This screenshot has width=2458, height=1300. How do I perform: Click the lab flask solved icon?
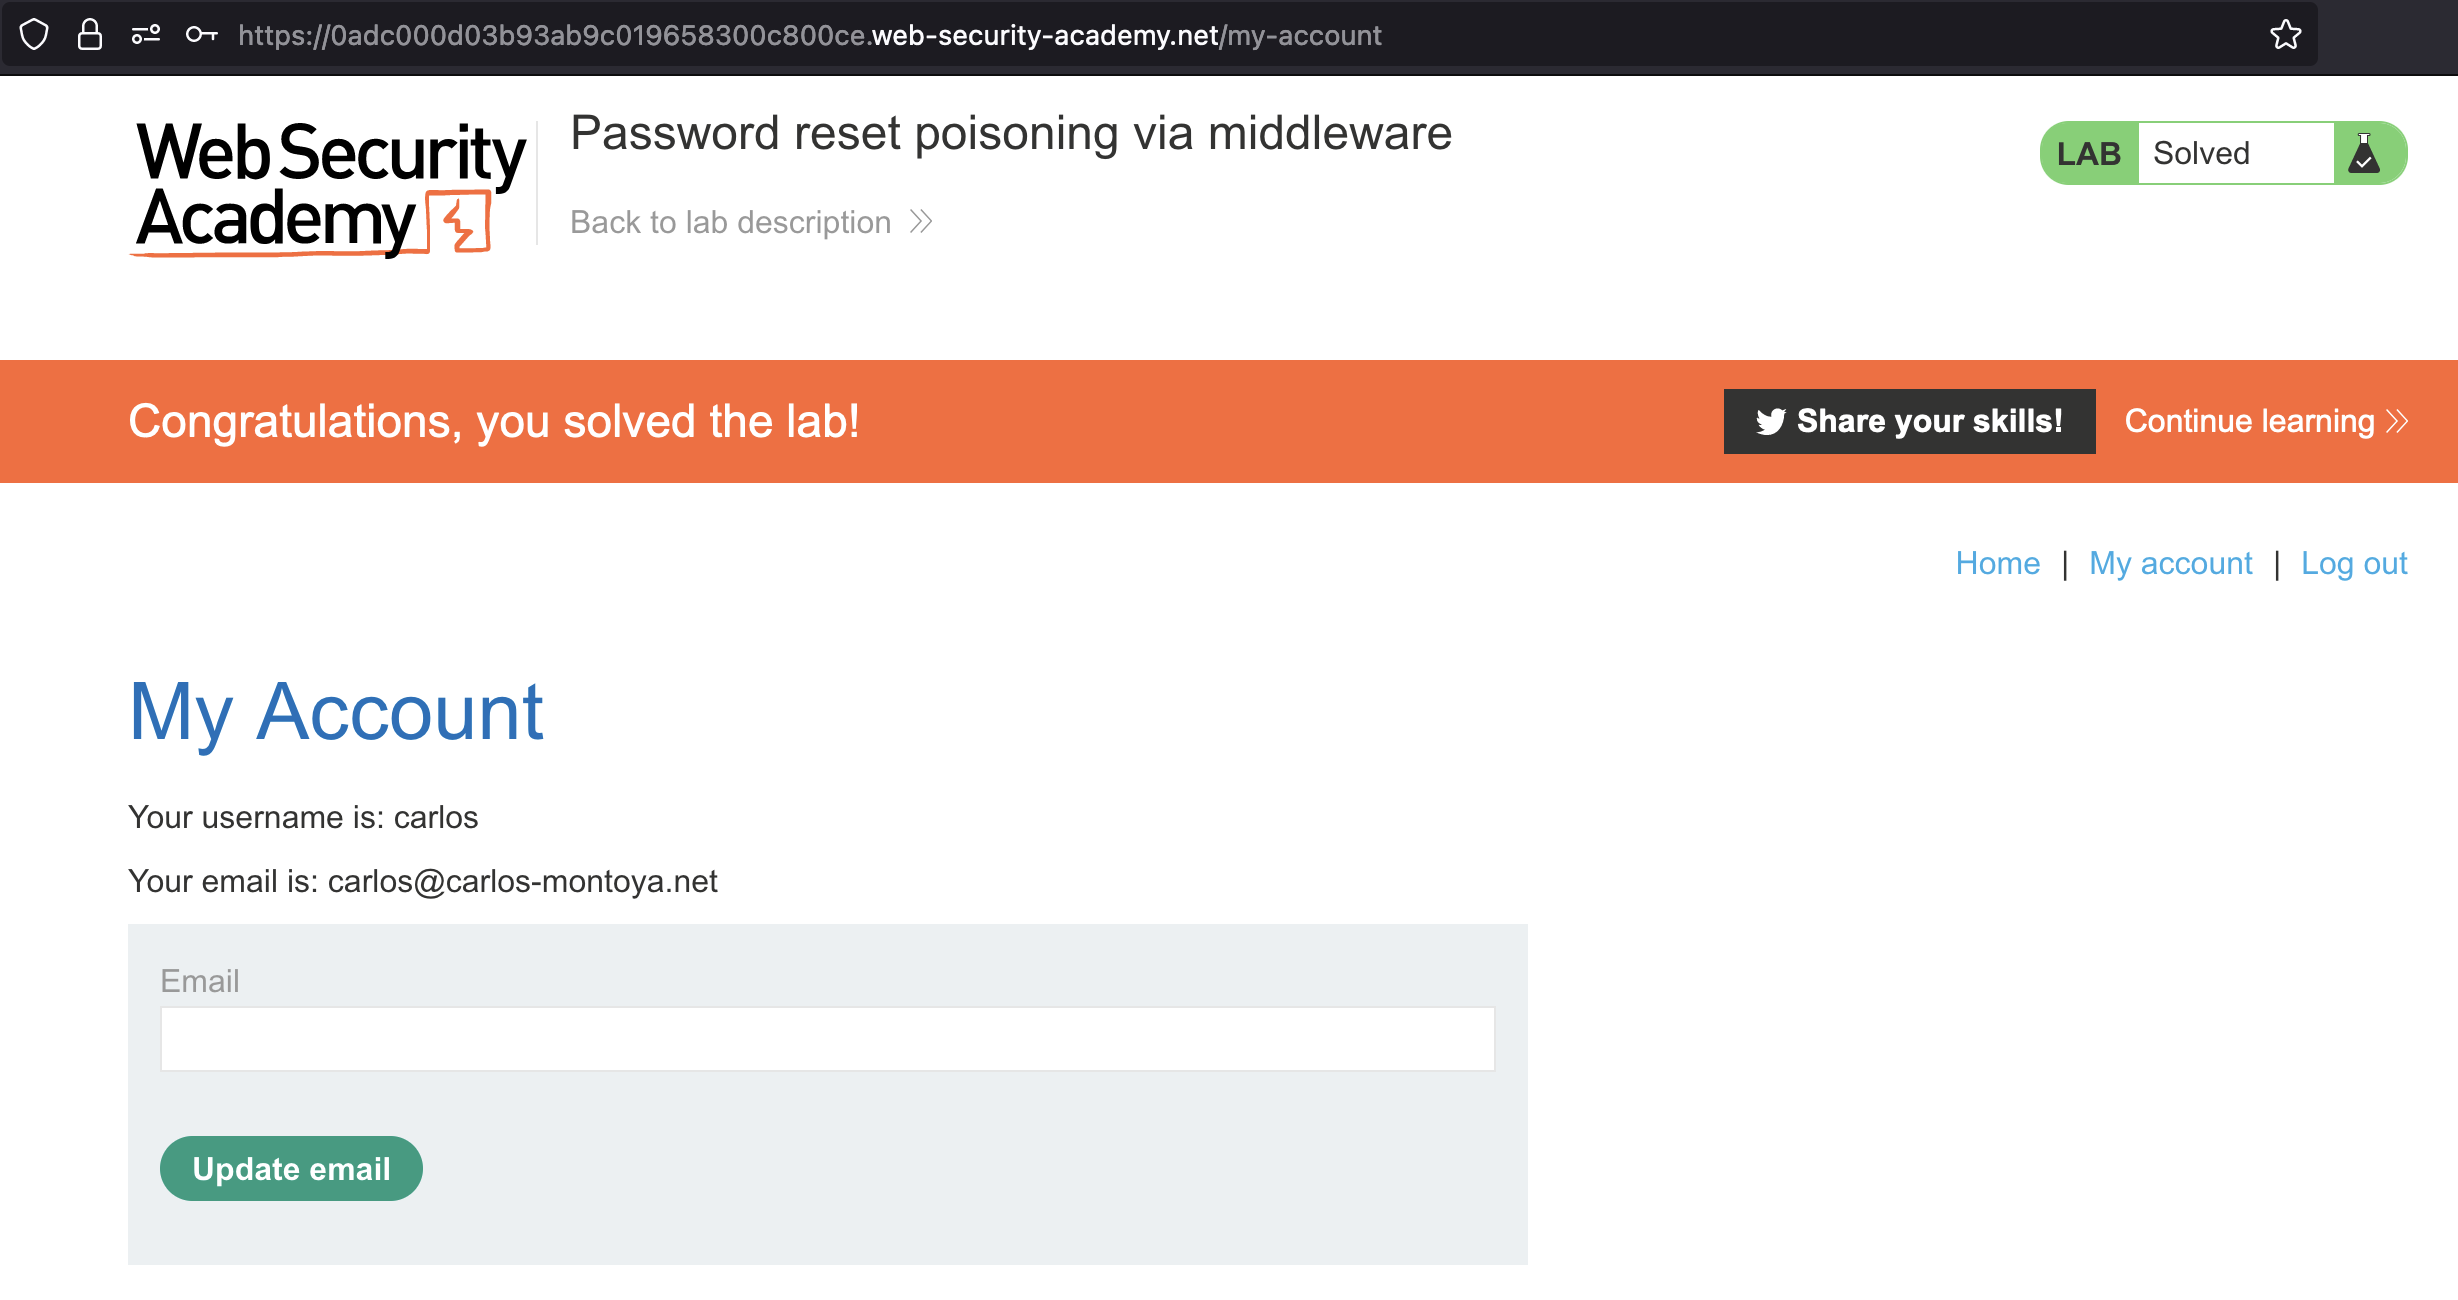coord(2364,154)
